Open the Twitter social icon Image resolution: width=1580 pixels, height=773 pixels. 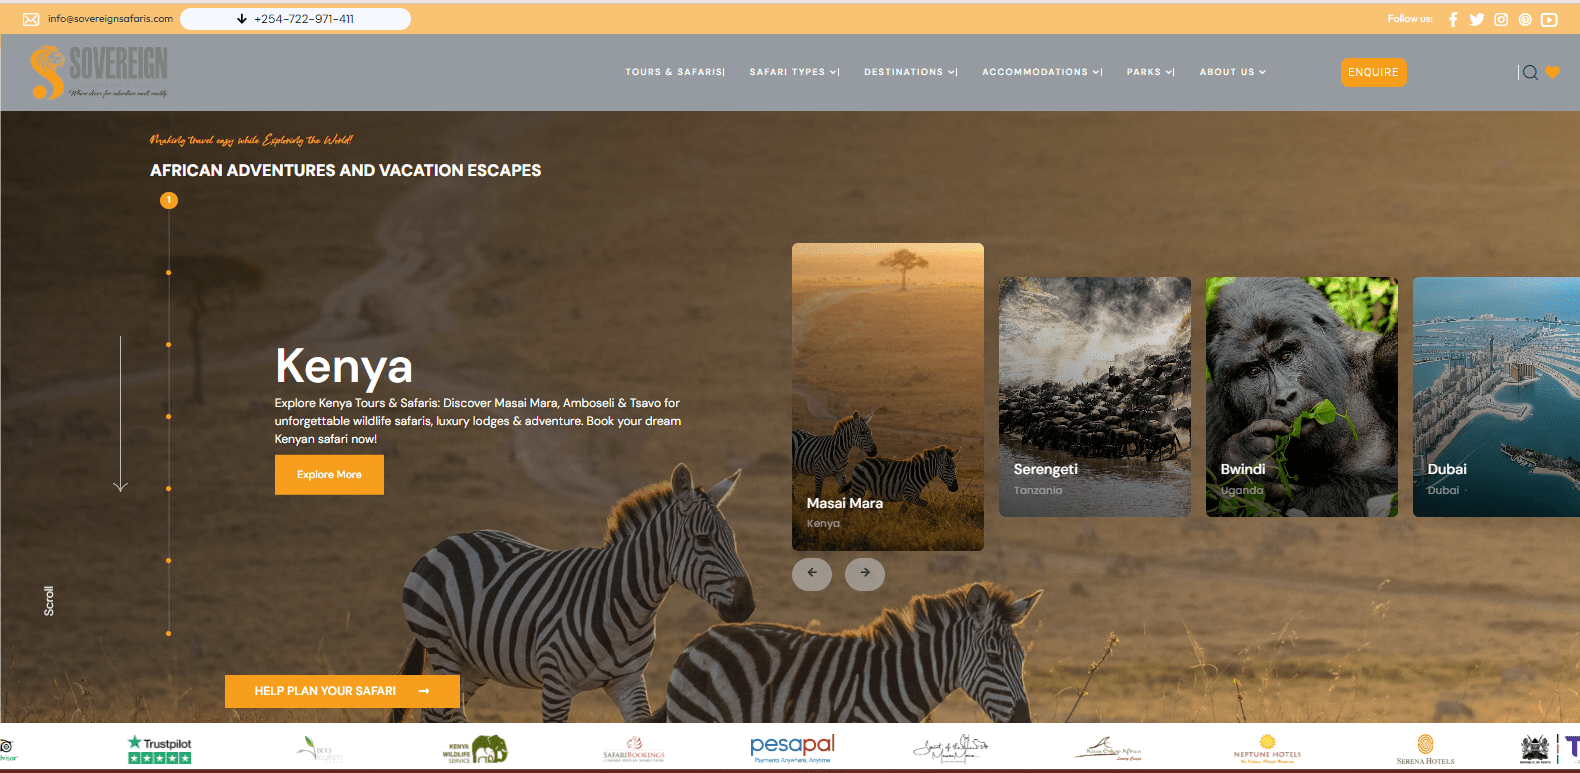tap(1477, 19)
